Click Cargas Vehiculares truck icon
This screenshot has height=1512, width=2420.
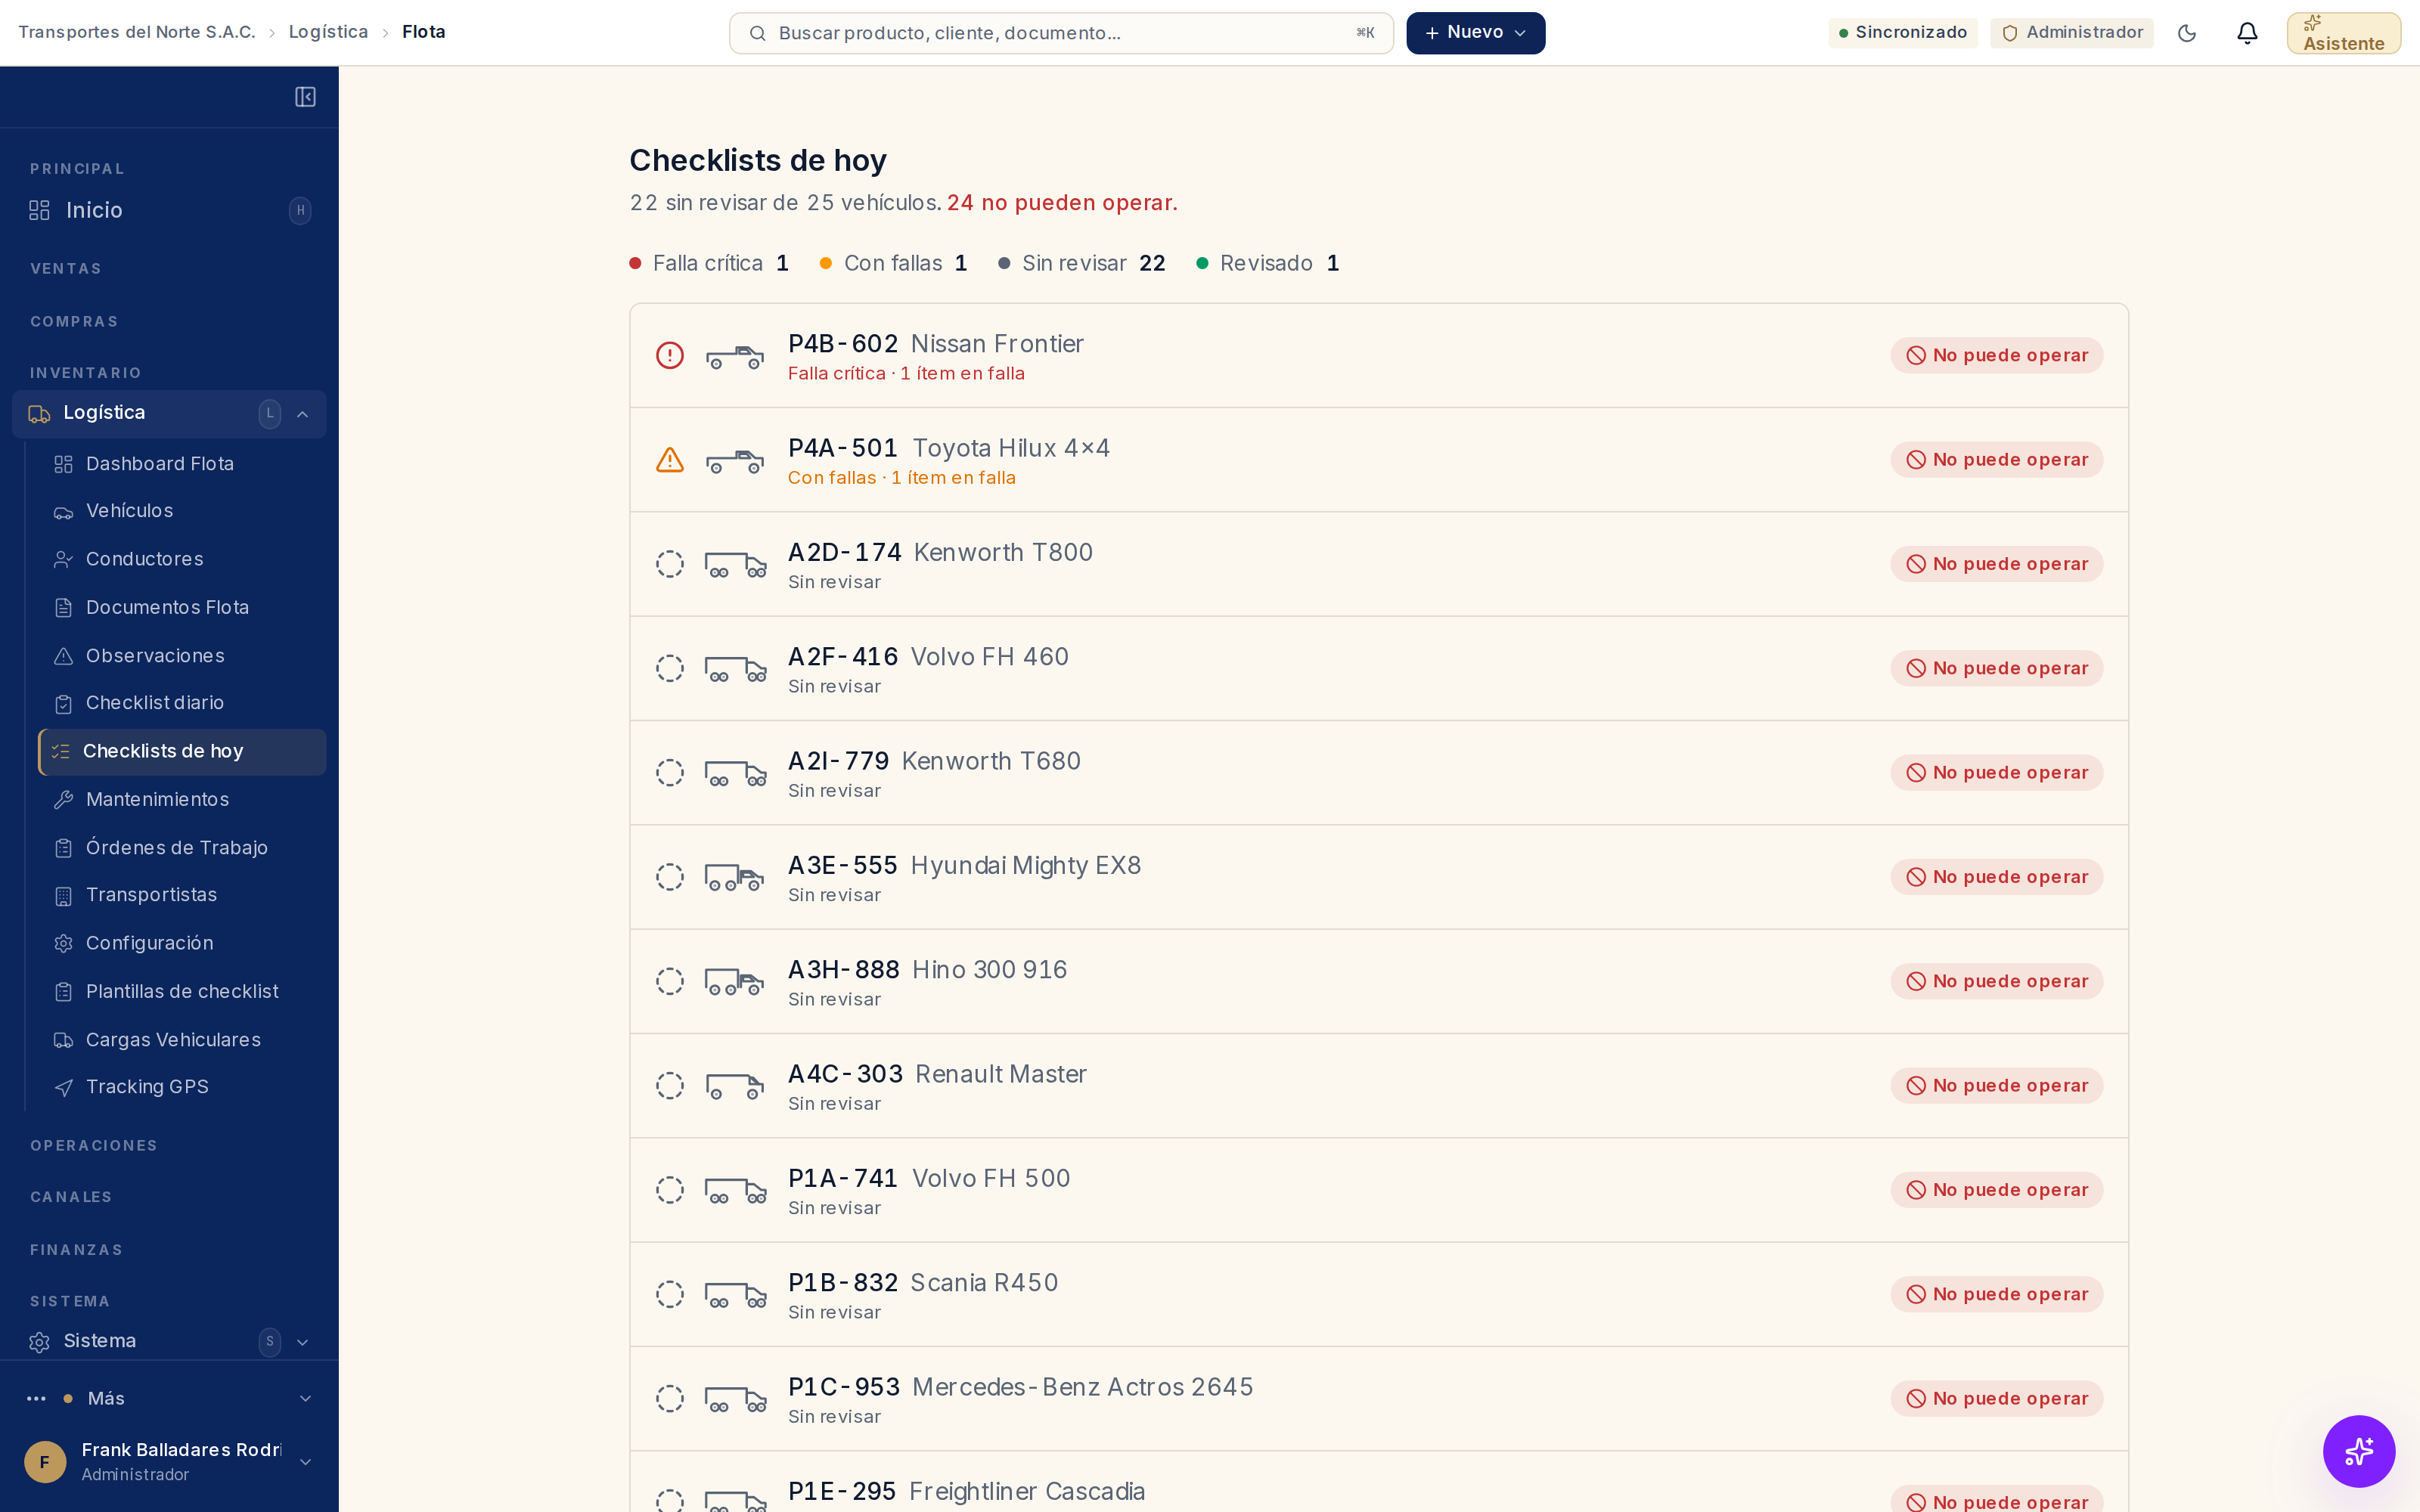63,1040
